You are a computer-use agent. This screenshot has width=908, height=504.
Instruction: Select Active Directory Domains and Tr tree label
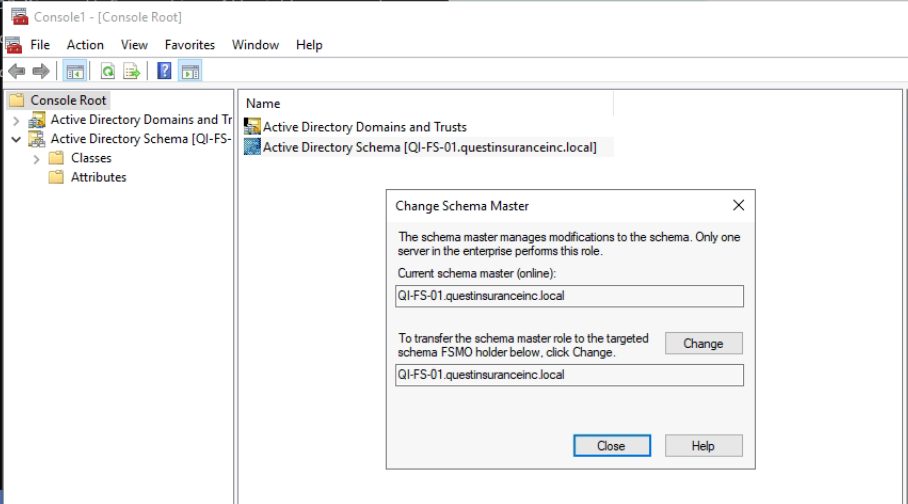pyautogui.click(x=141, y=120)
